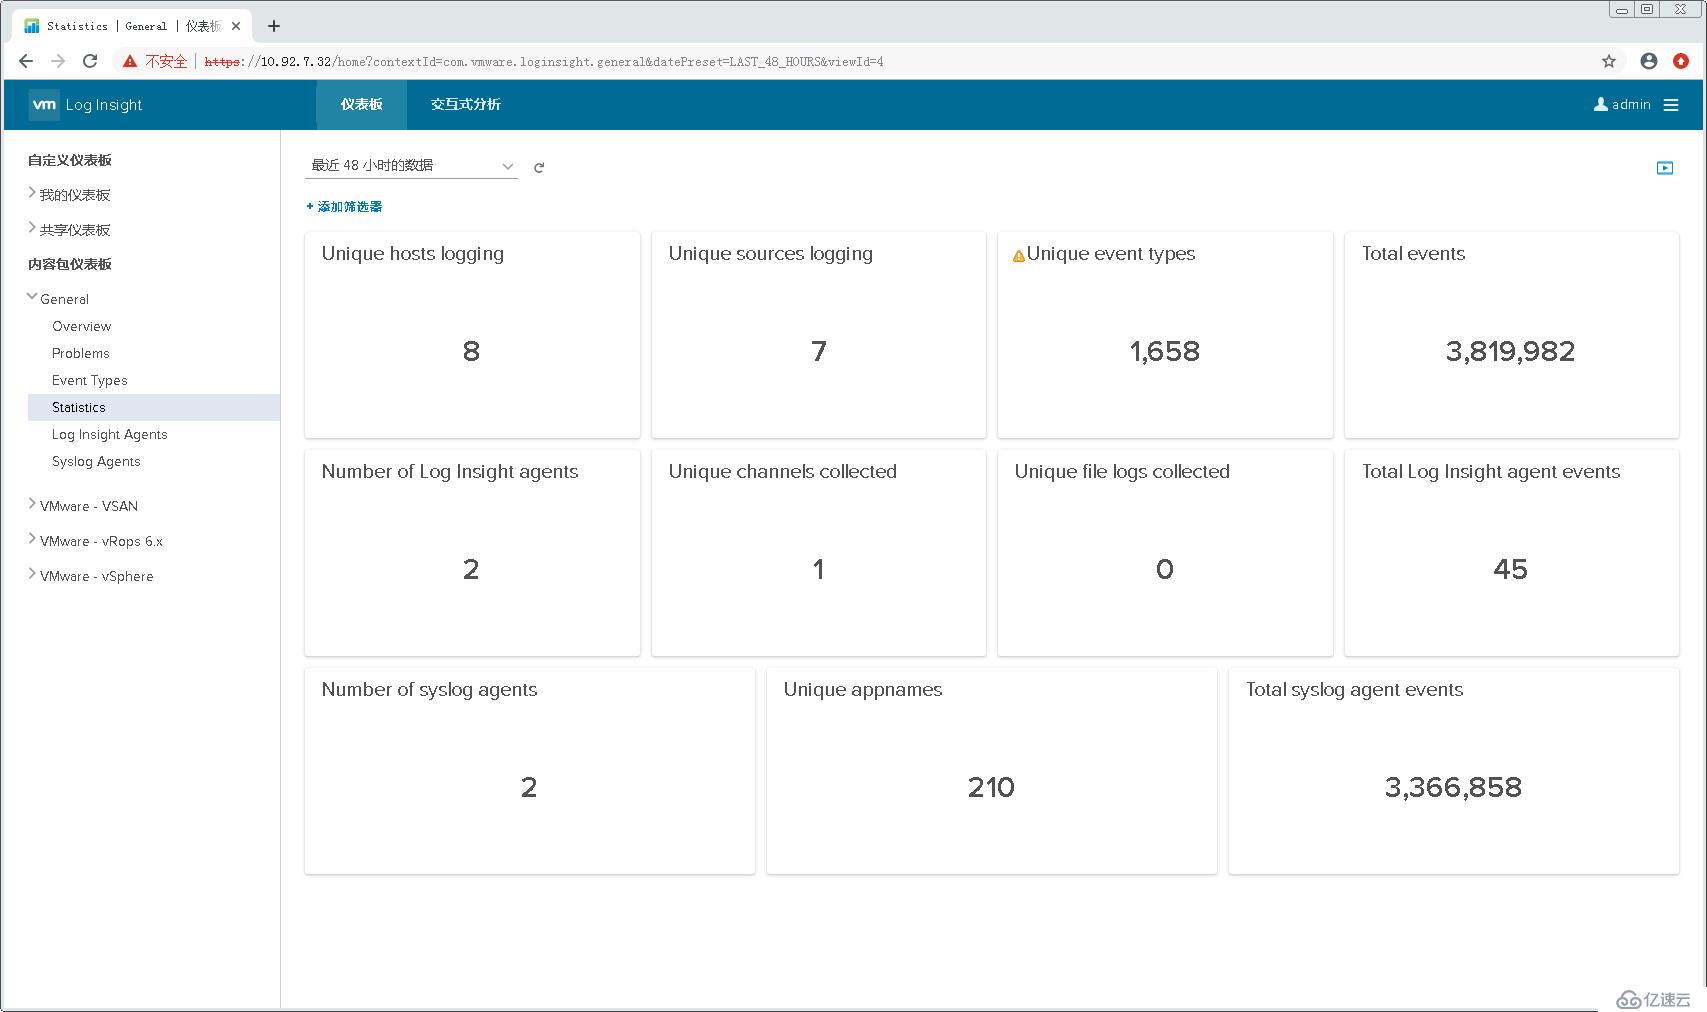Open a new browser tab
Viewport: 1707px width, 1012px height.
[274, 26]
